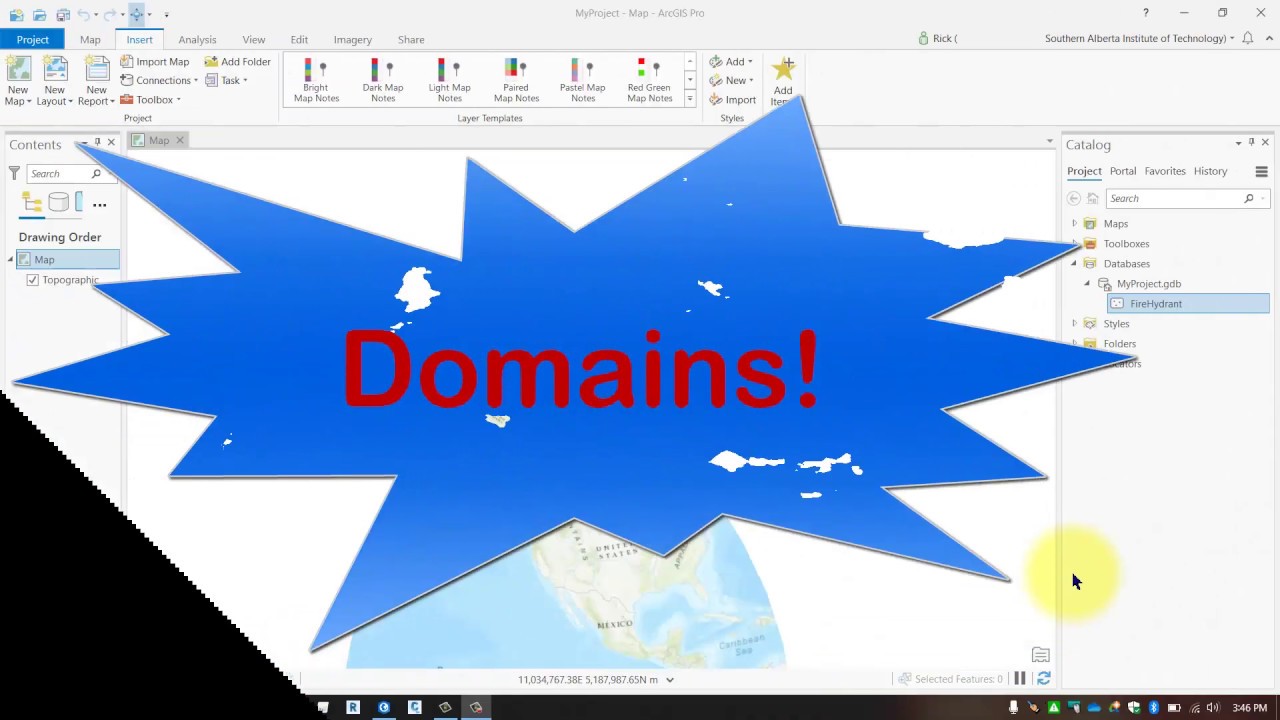
Task: Expand the Layer Templates gallery
Action: click(x=689, y=99)
